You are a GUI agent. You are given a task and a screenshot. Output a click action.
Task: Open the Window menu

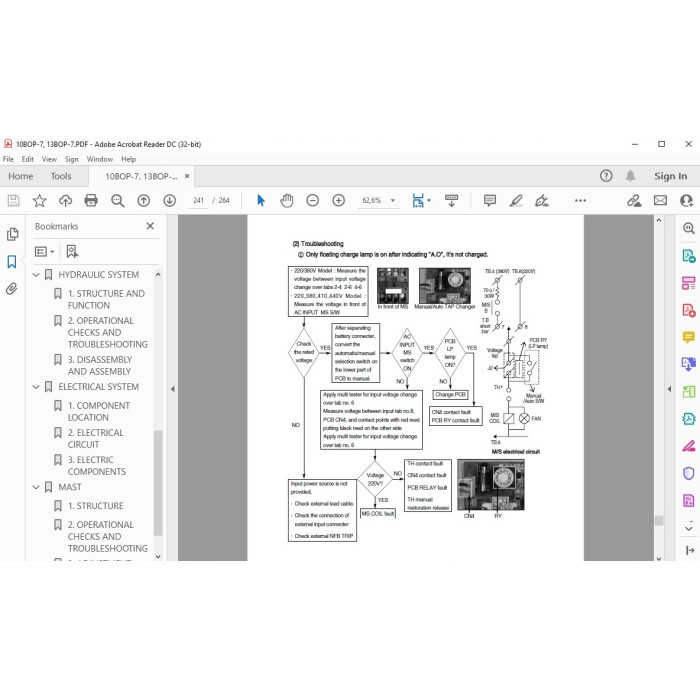point(100,159)
